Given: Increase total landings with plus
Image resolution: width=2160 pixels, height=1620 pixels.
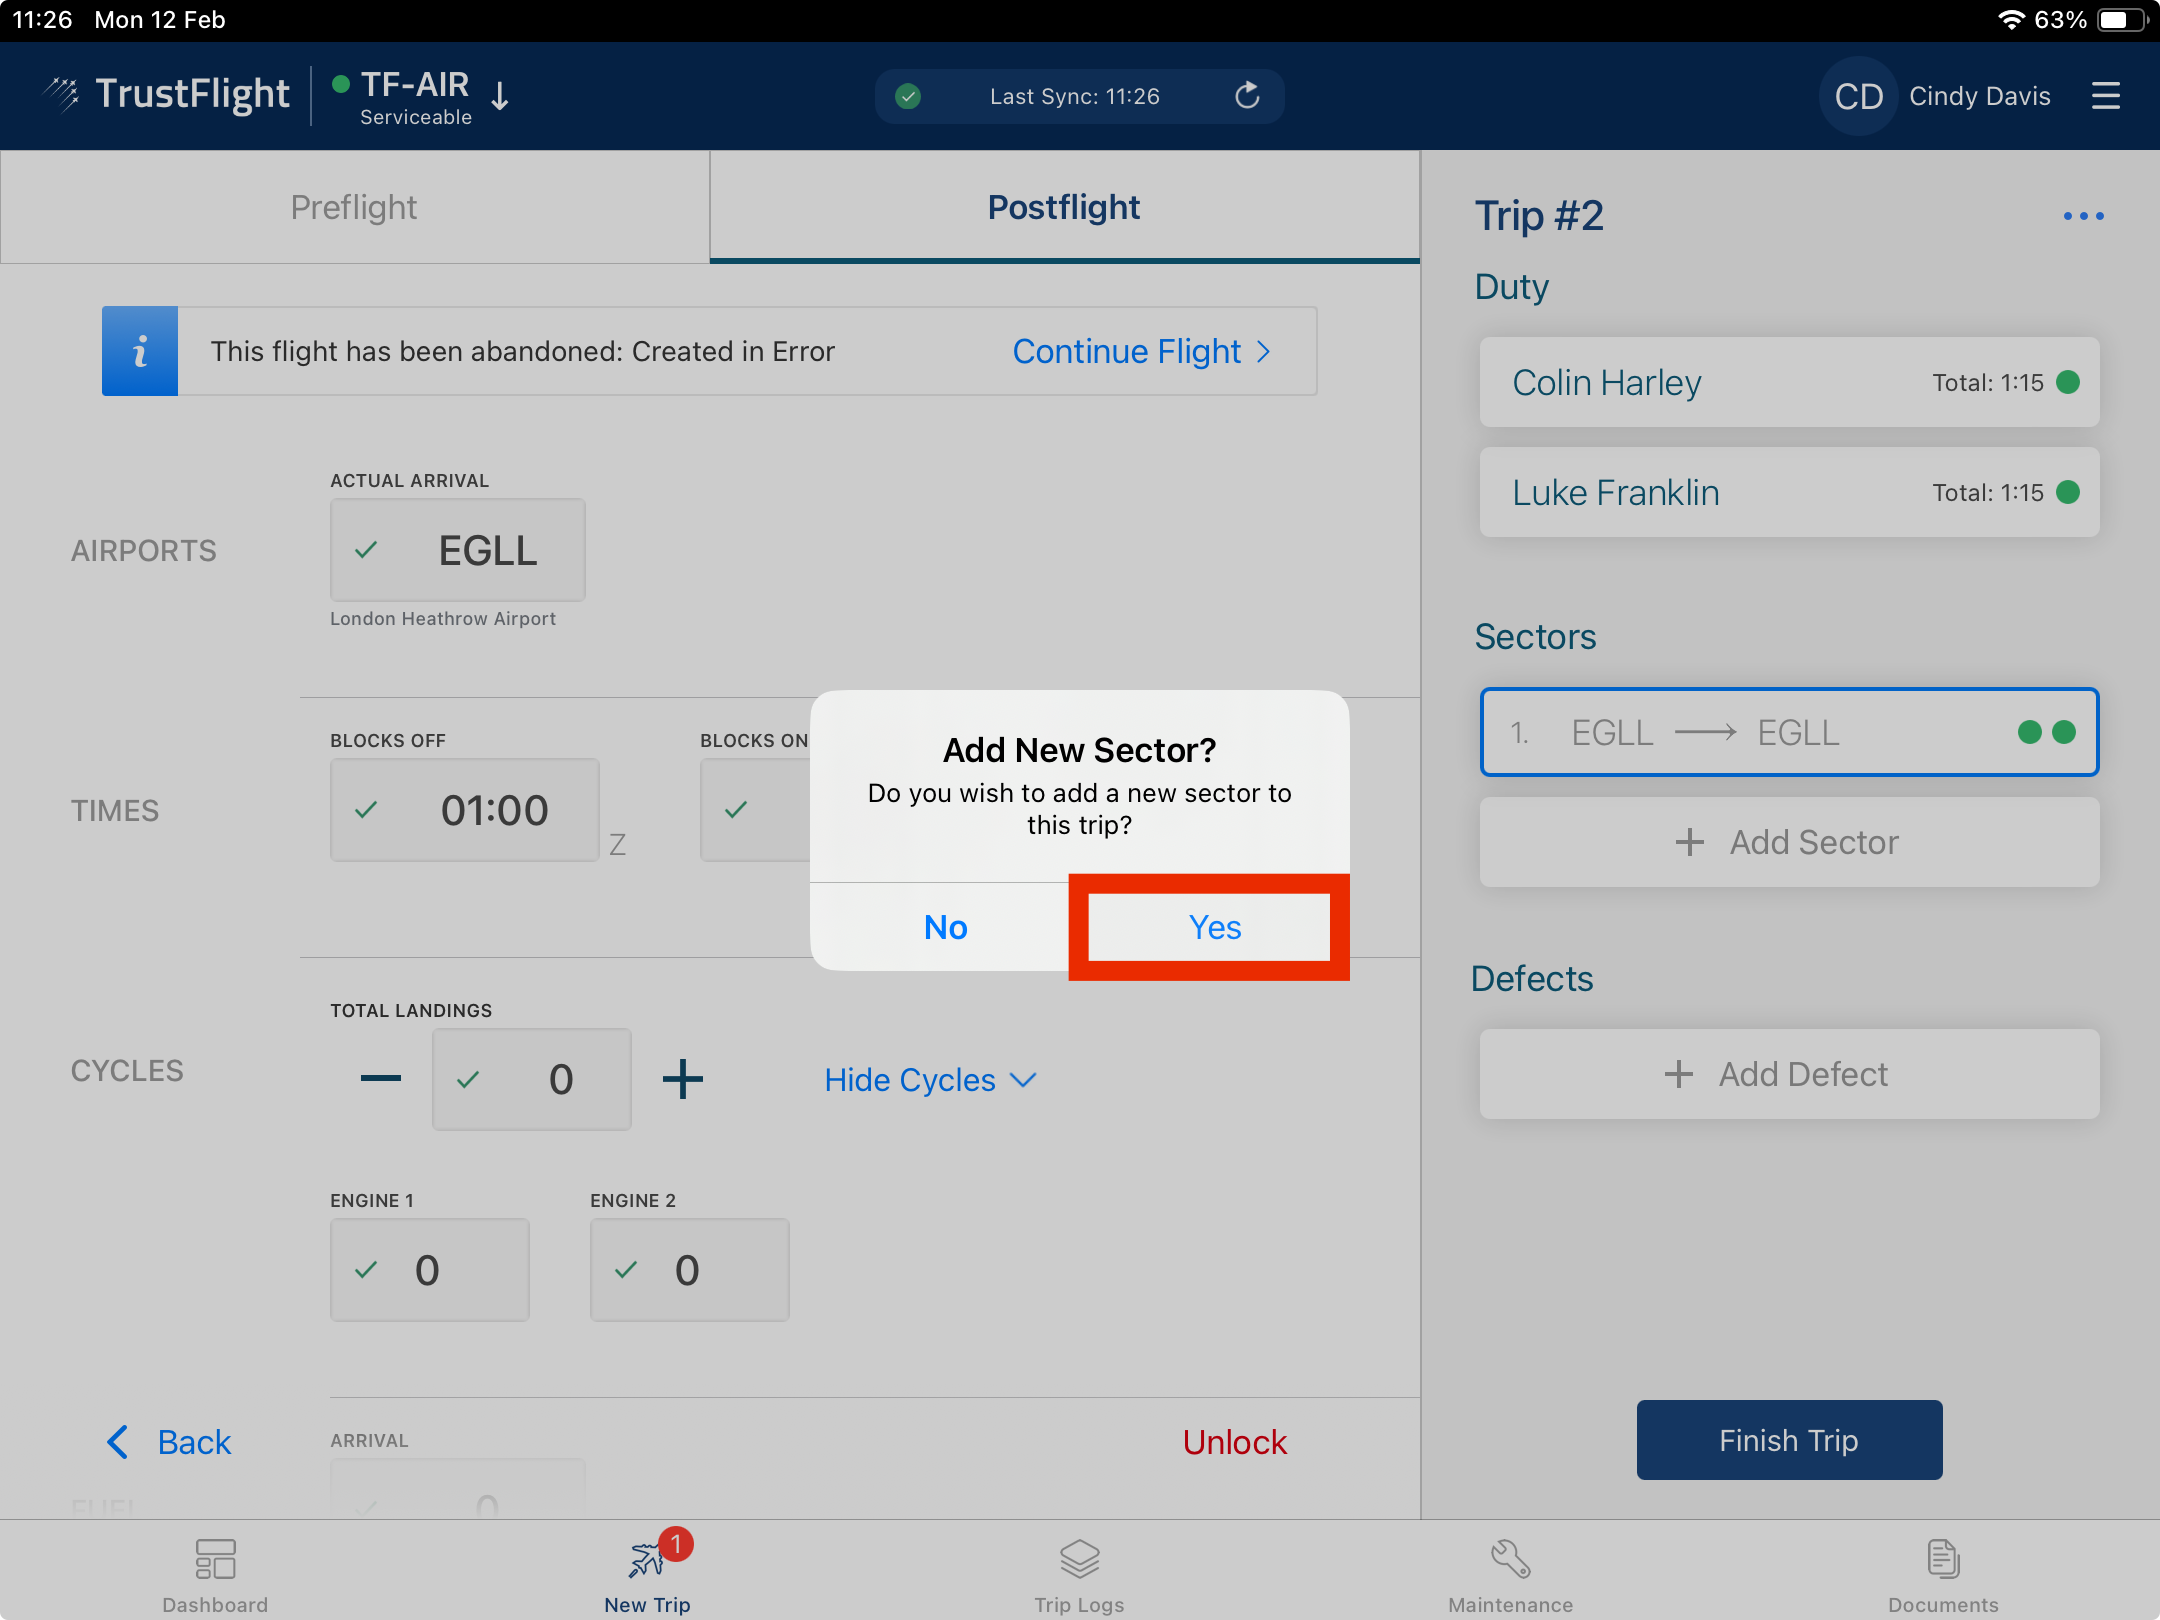Looking at the screenshot, I should click(683, 1079).
